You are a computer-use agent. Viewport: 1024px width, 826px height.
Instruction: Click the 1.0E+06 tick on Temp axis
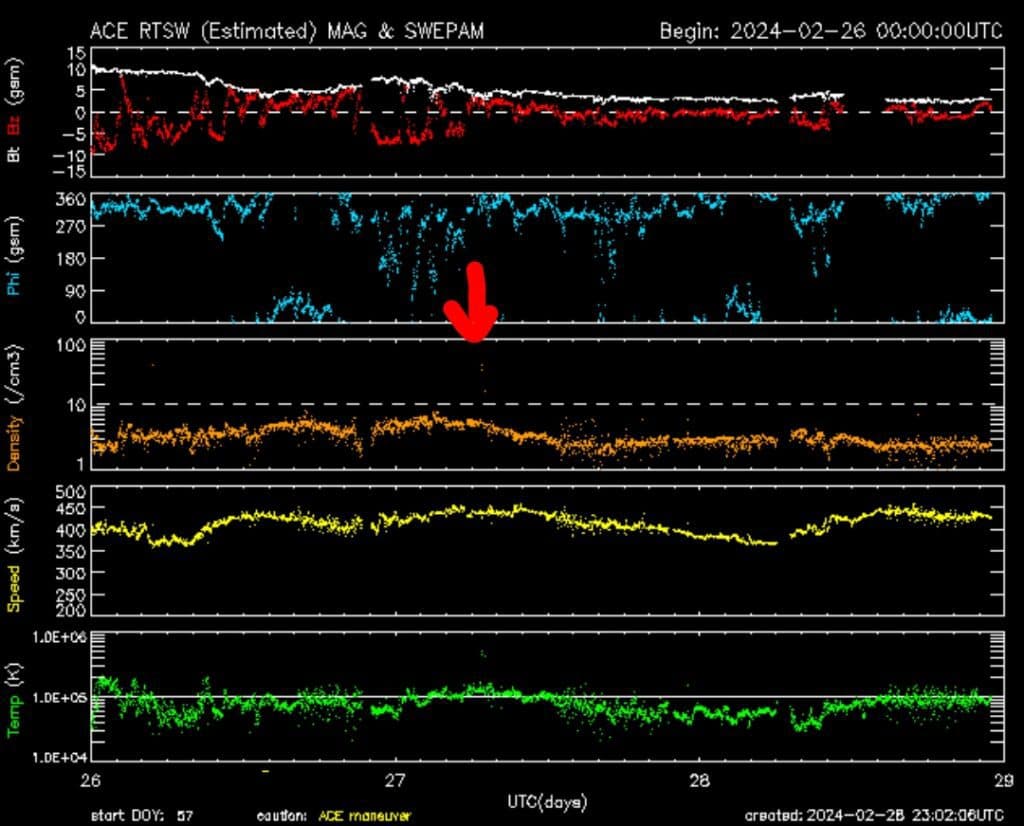(x=57, y=637)
